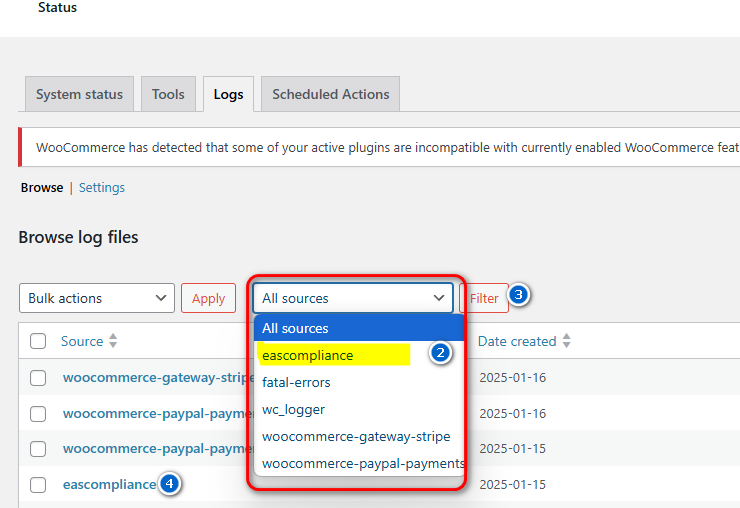Select eascompliance from the sources list
740x508 pixels.
coord(307,355)
